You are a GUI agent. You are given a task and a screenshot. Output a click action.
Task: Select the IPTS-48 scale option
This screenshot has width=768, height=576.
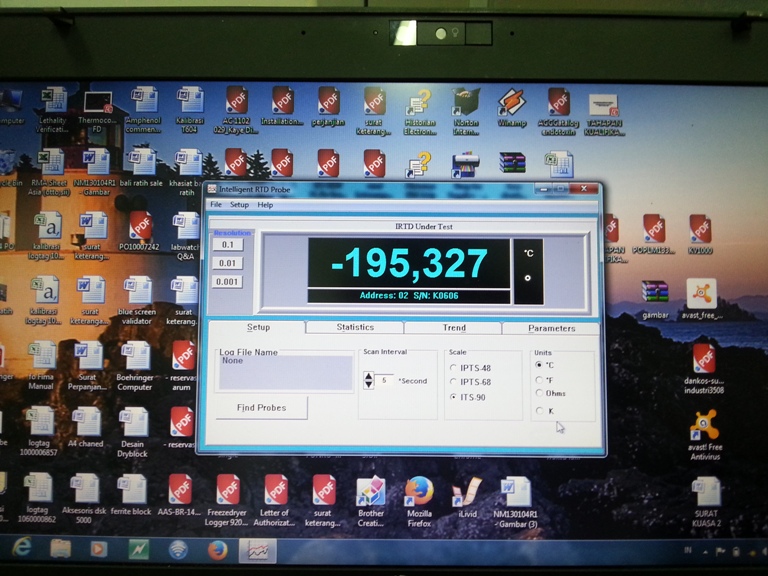[x=453, y=367]
